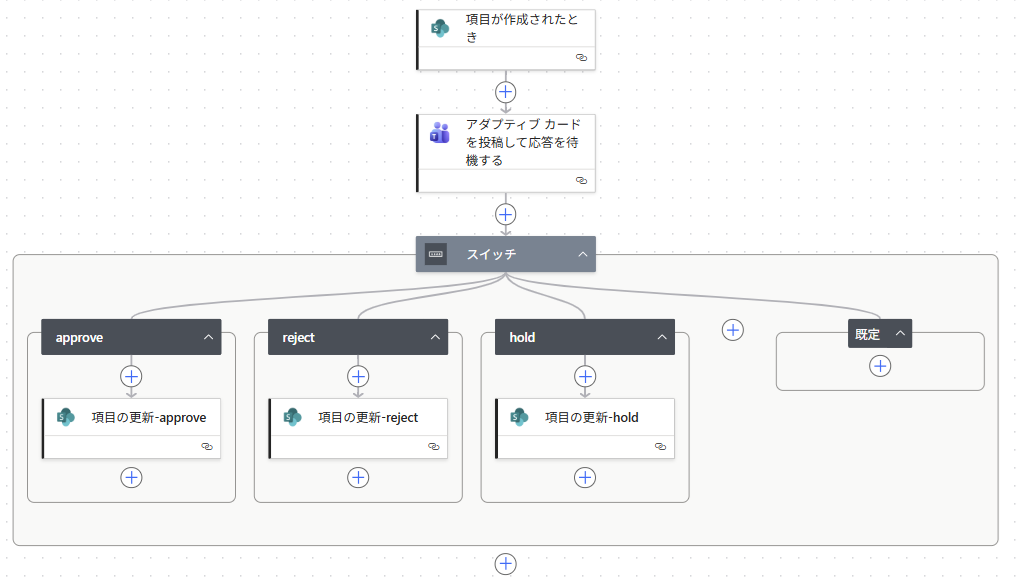
Task: Click the SharePoint icon on 項目の更新-approve
Action: point(66,417)
